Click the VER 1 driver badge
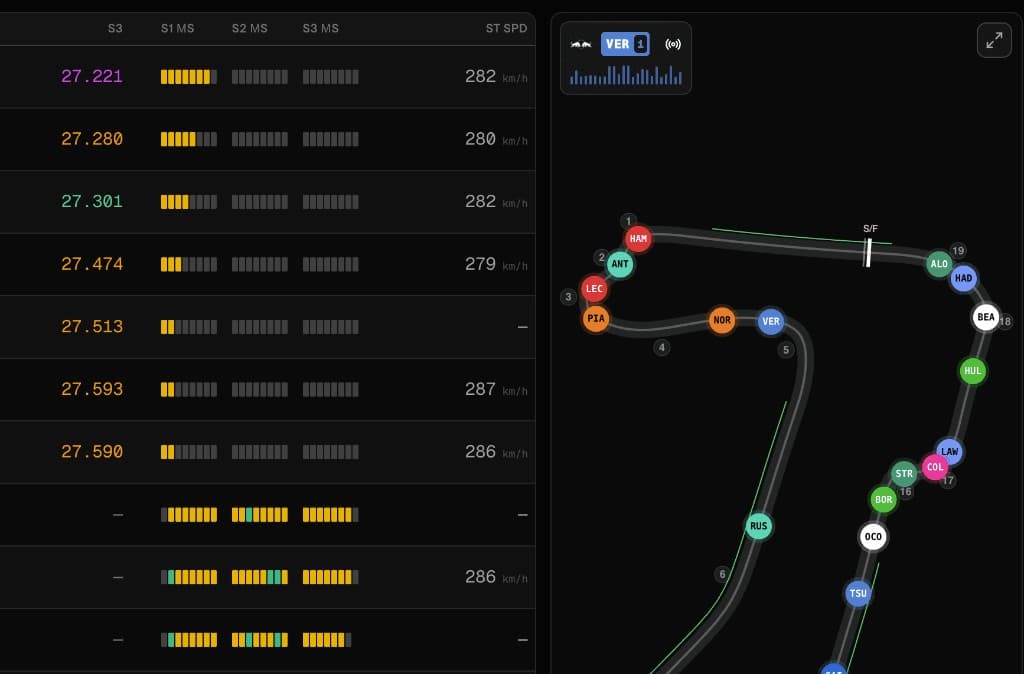Image resolution: width=1024 pixels, height=674 pixels. click(626, 44)
